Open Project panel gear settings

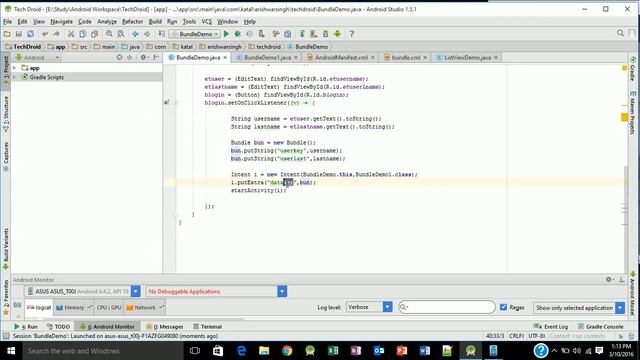point(143,58)
